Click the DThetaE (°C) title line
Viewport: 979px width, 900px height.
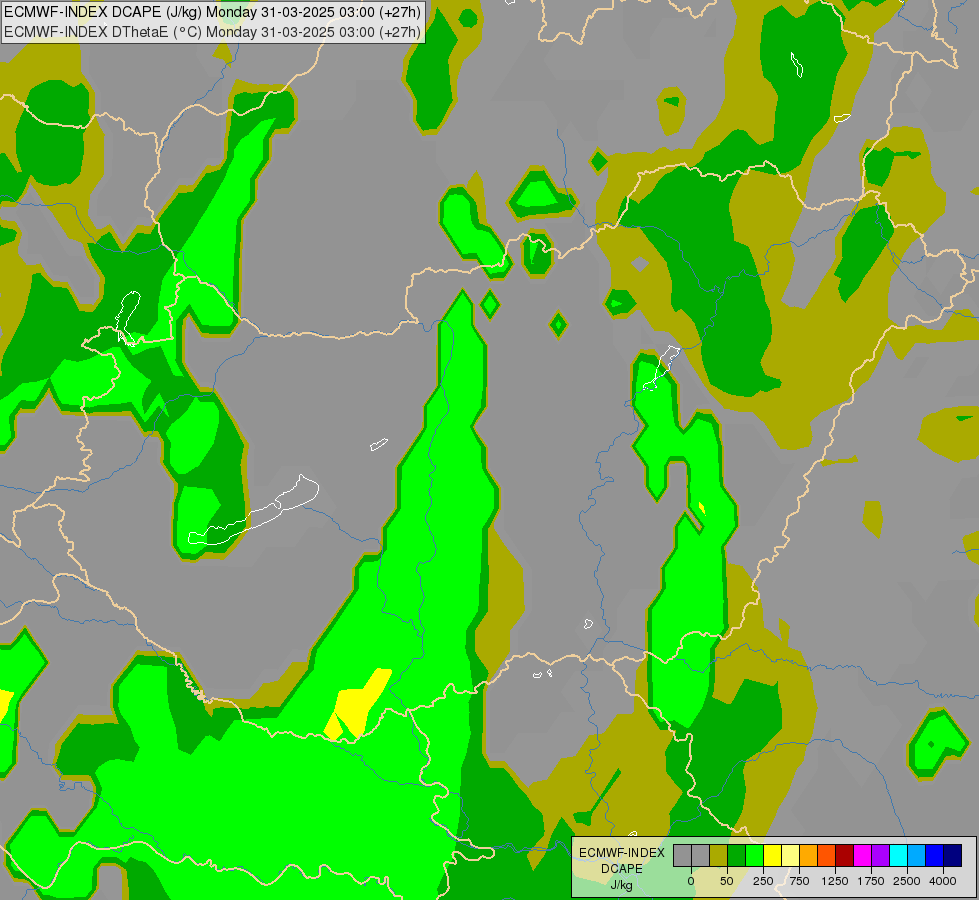pos(213,32)
